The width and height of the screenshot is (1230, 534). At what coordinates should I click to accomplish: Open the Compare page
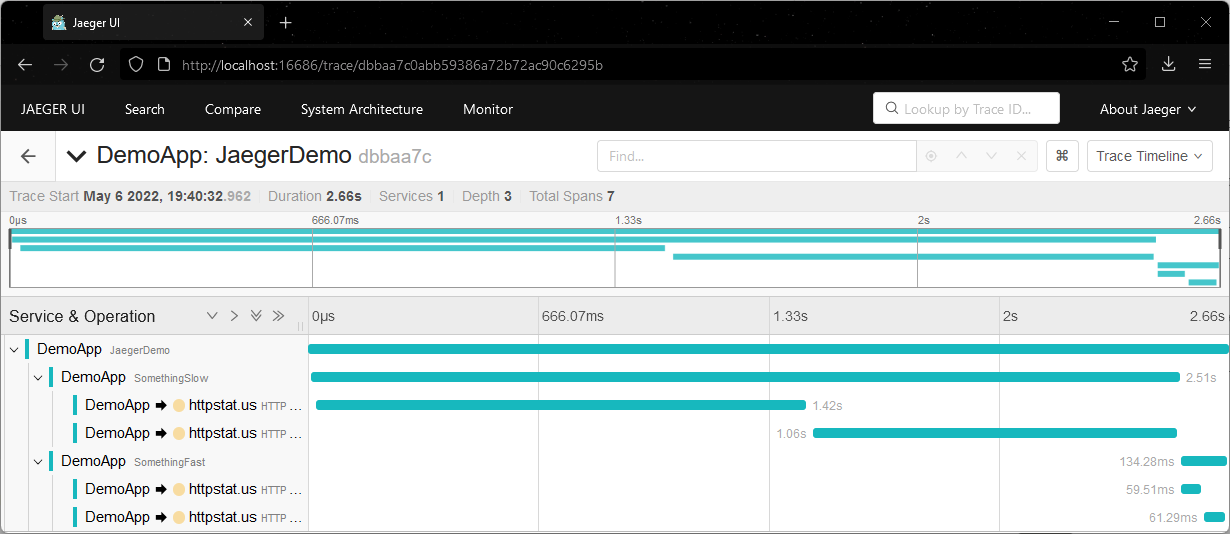(x=233, y=109)
